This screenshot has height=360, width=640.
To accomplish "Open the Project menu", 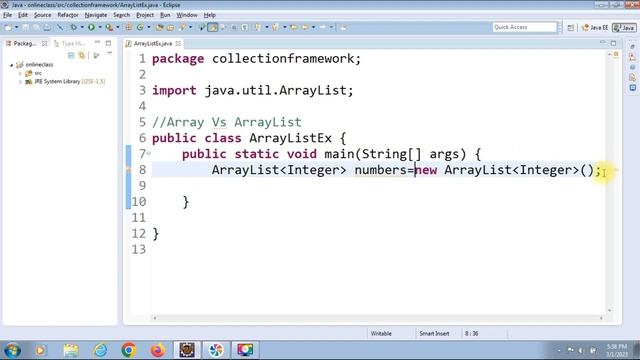I will click(145, 15).
